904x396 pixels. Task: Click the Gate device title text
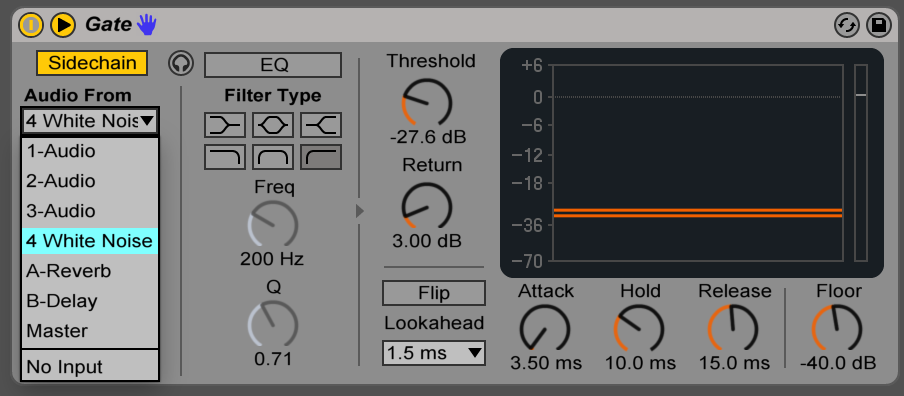point(108,25)
